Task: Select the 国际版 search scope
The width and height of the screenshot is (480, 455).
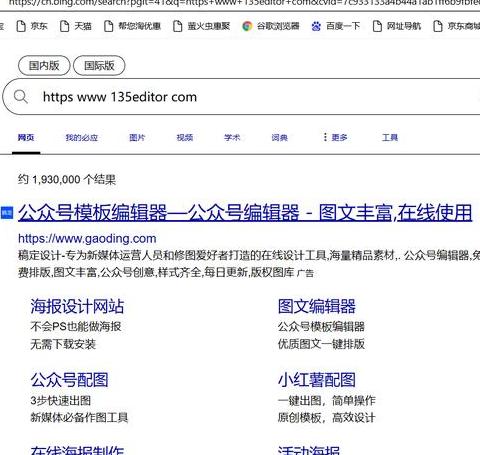Action: pyautogui.click(x=99, y=65)
